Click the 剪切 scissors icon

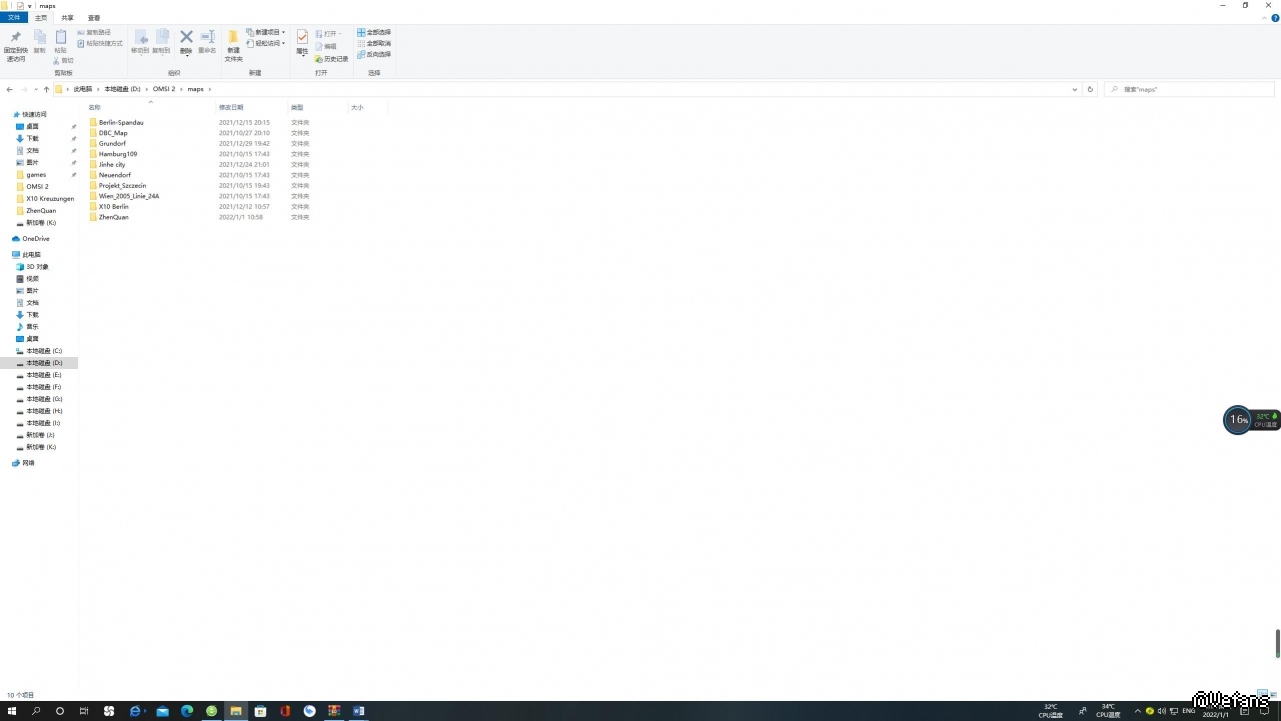[x=57, y=60]
